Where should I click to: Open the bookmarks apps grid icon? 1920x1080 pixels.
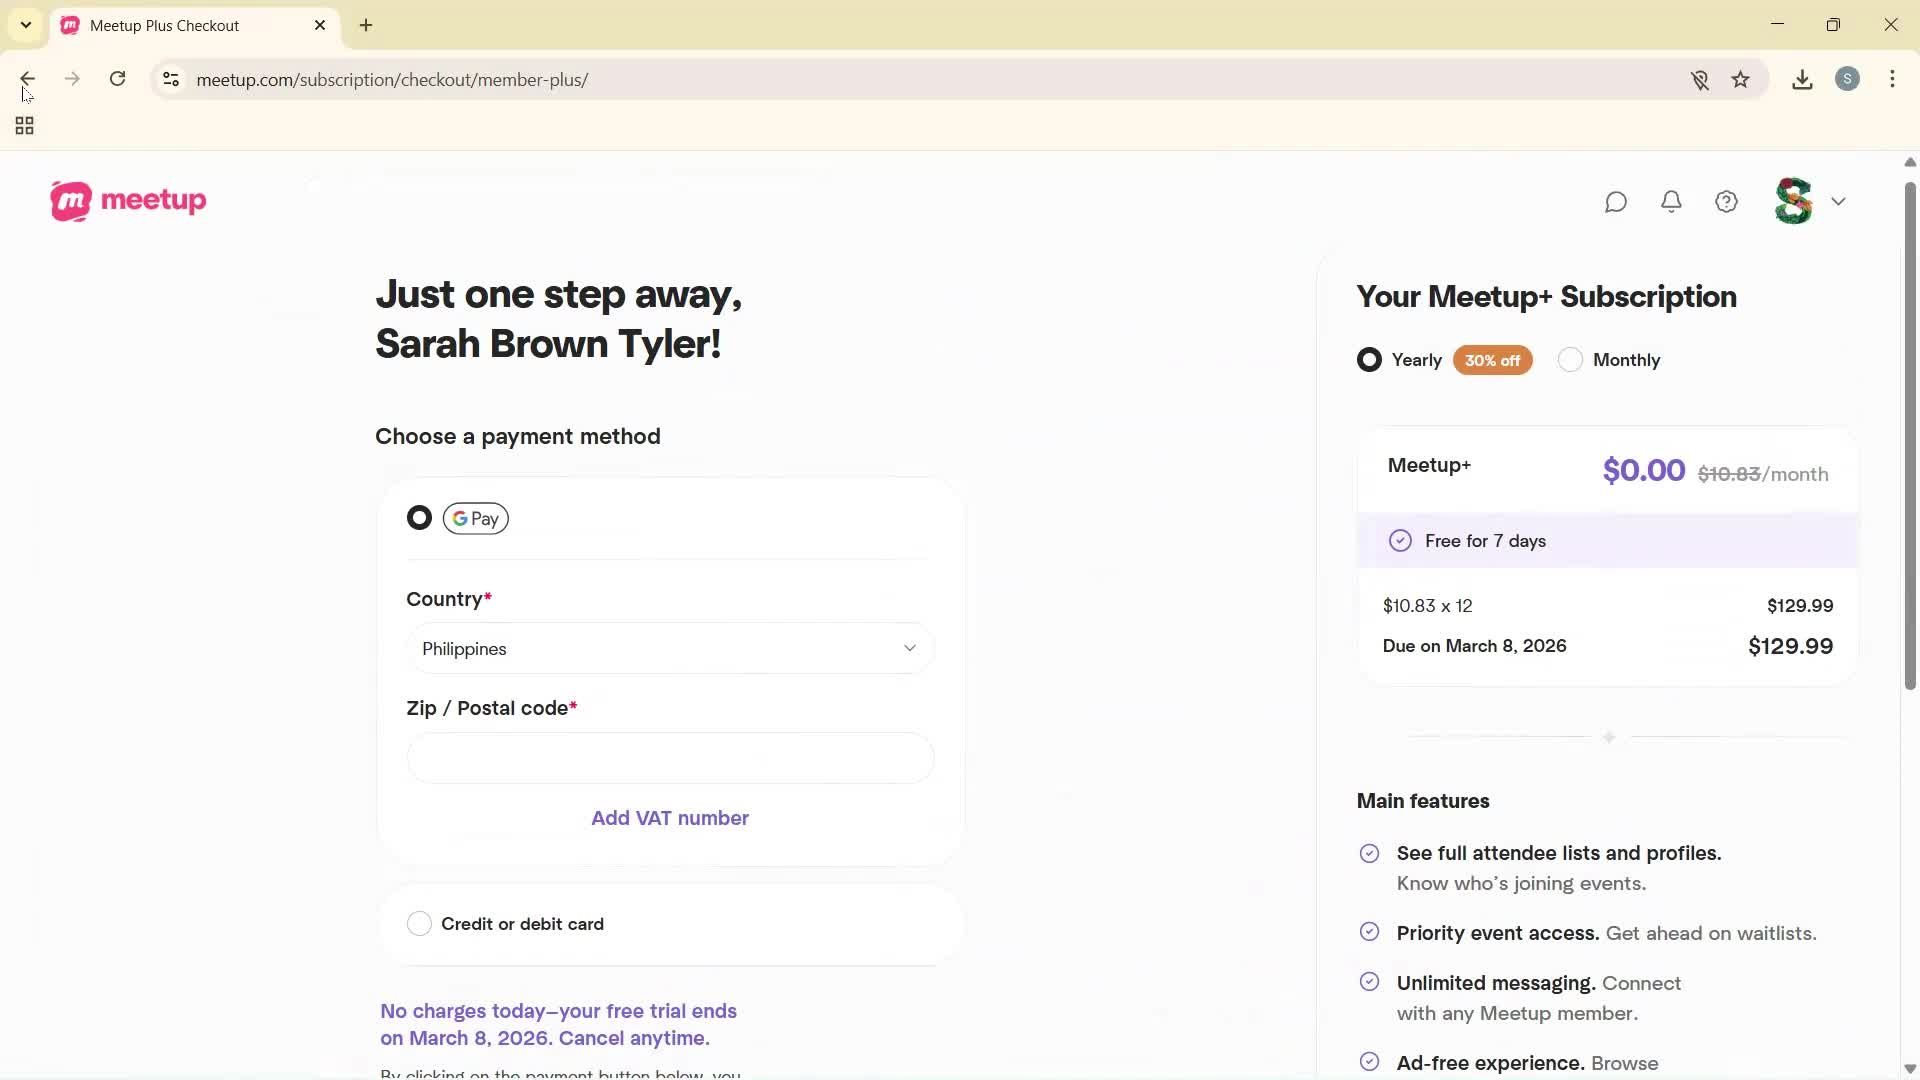pos(25,126)
